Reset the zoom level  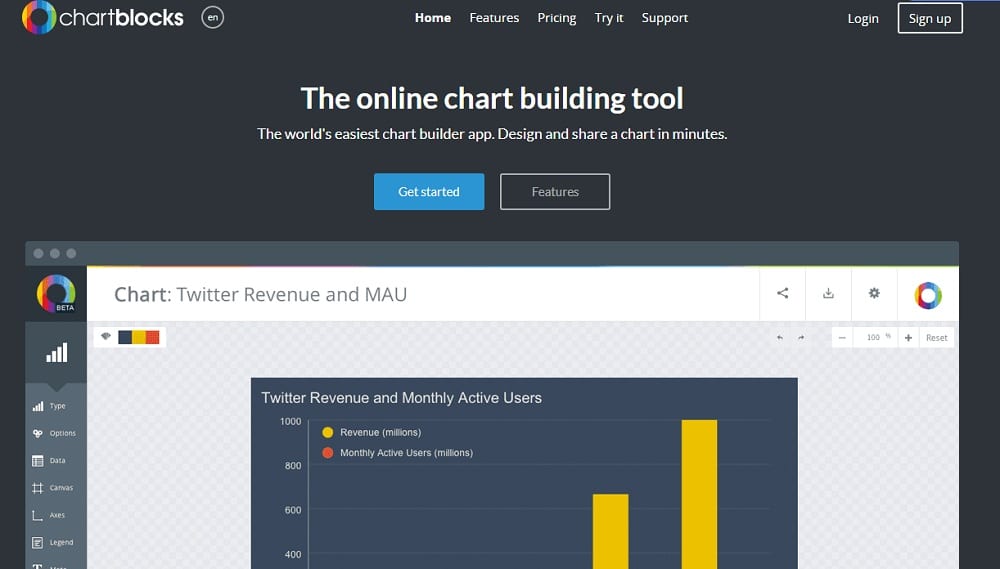(936, 337)
